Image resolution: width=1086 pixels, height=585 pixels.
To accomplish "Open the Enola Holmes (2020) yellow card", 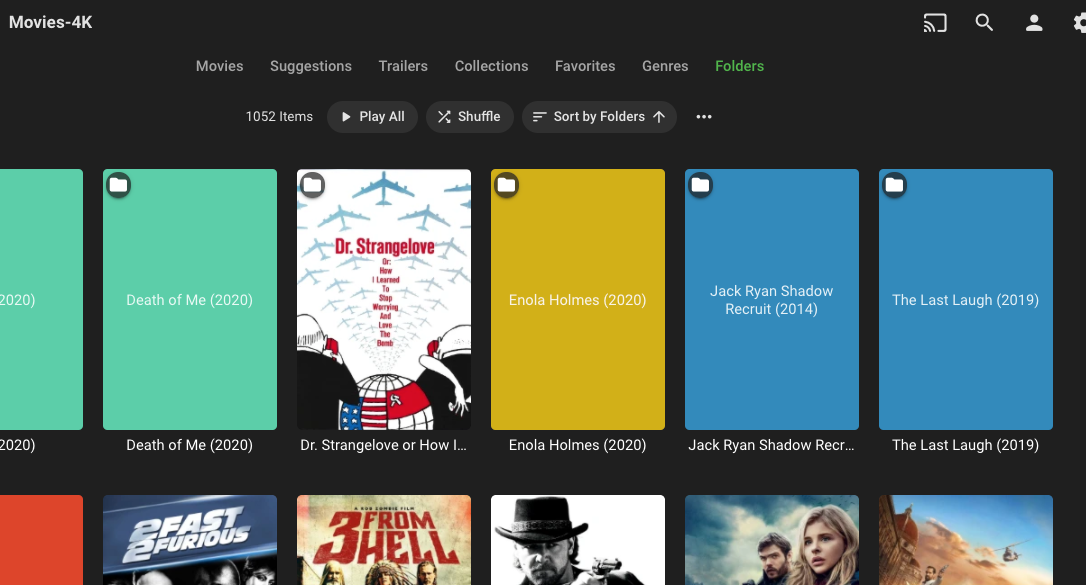I will (578, 300).
